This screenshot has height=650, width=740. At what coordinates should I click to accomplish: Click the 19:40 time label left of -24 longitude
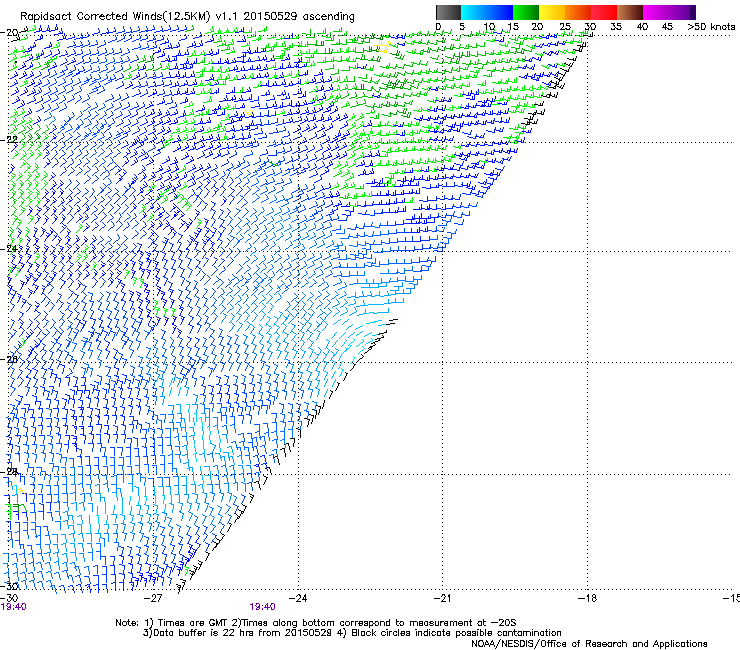tap(262, 607)
